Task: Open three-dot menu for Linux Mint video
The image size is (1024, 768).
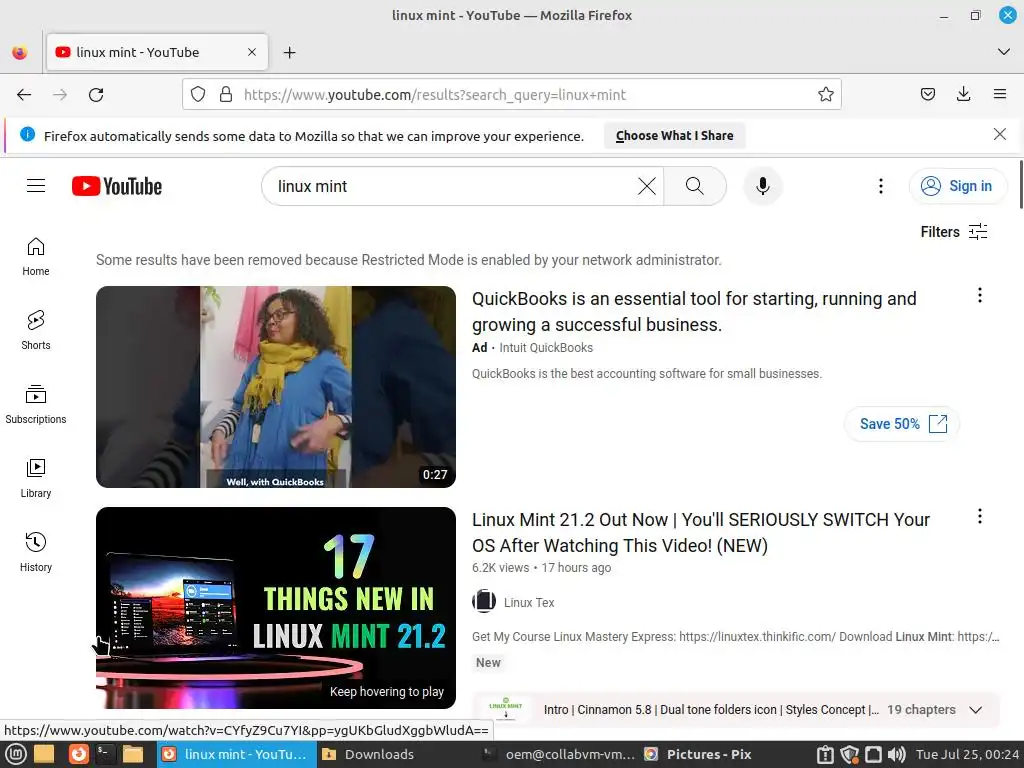Action: coord(979,517)
